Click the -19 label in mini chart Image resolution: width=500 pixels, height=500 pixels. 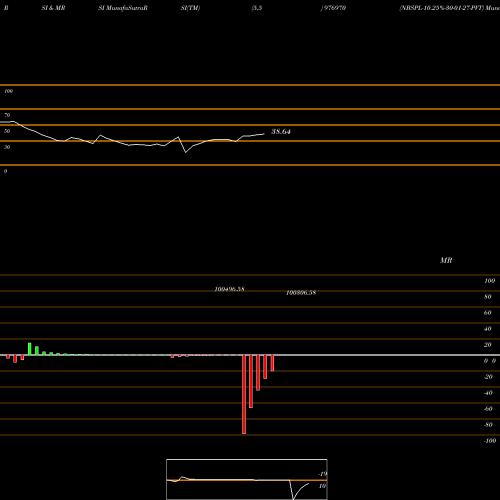[x=322, y=474]
